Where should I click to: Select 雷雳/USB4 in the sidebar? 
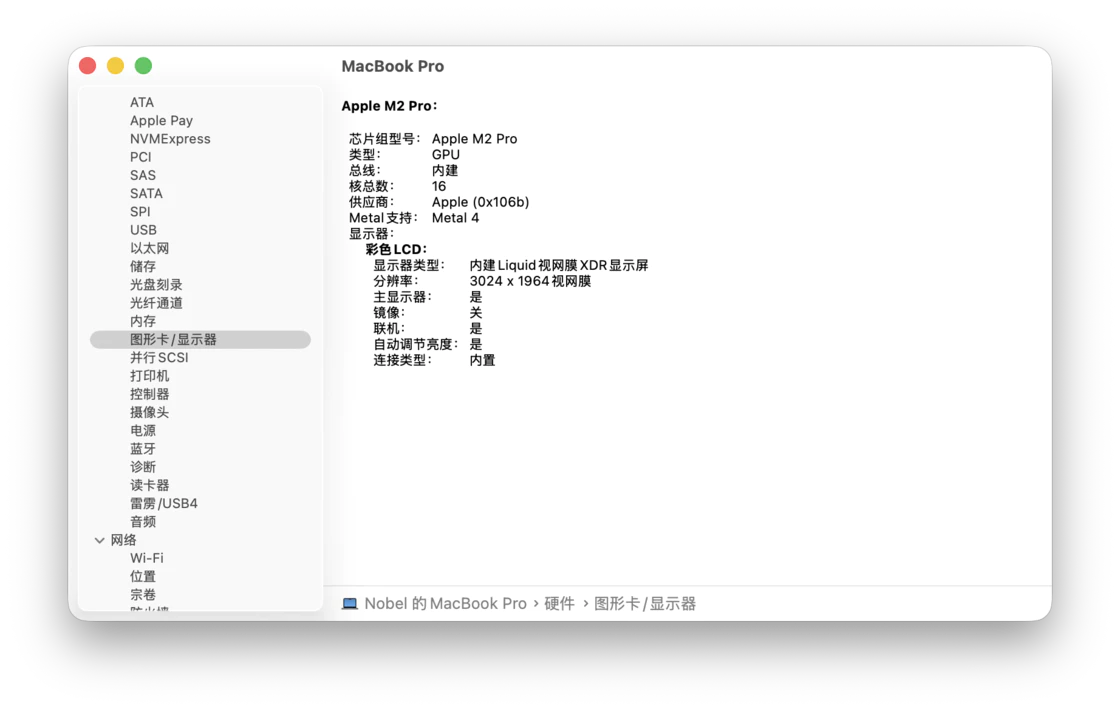point(164,503)
